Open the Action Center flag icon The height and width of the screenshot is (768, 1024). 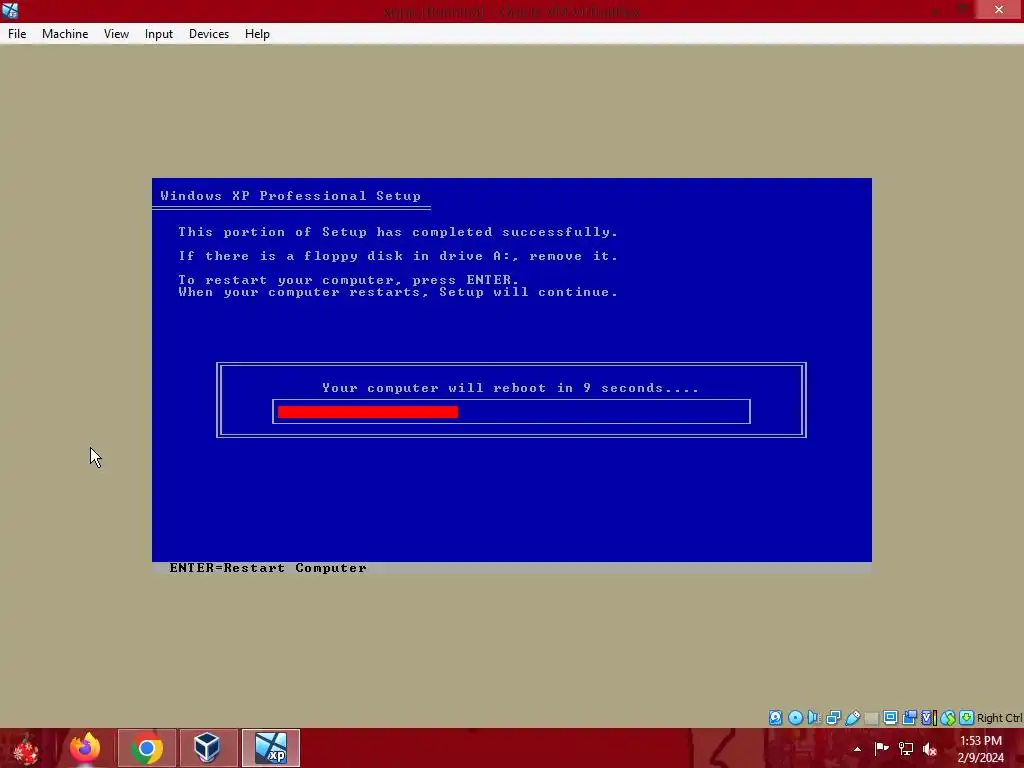pyautogui.click(x=881, y=748)
